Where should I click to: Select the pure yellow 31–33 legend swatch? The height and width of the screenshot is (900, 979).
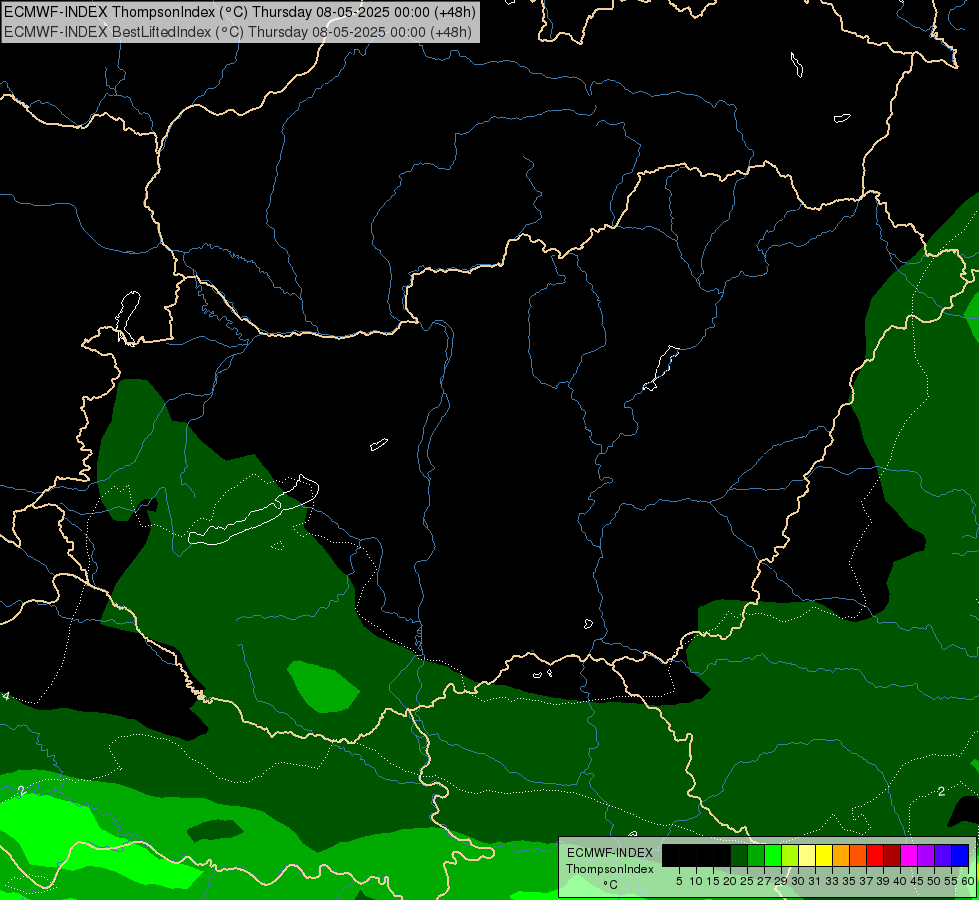pos(824,855)
